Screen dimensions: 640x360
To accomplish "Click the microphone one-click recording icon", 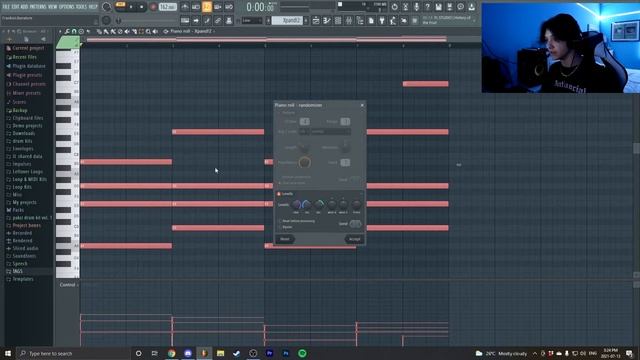I will (x=416, y=7).
